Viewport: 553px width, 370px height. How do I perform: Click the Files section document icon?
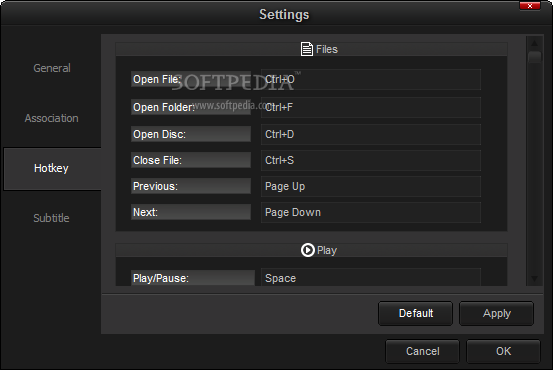306,49
